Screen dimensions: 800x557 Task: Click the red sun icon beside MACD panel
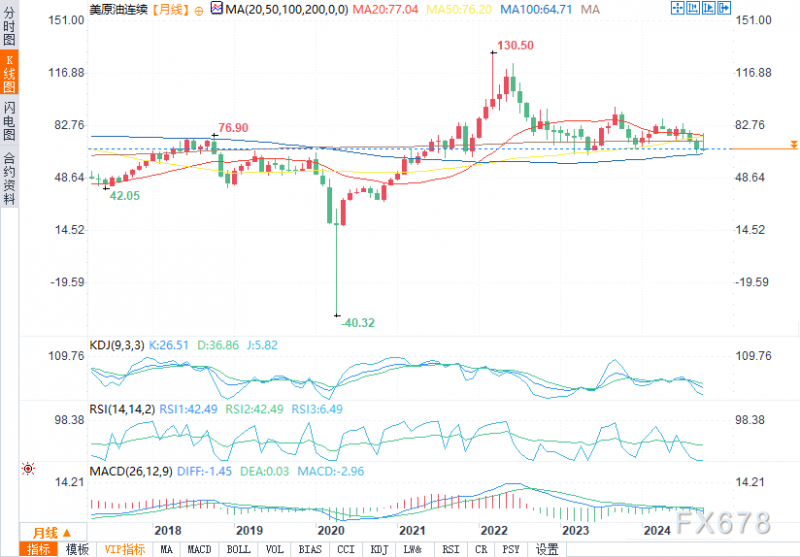tap(28, 469)
